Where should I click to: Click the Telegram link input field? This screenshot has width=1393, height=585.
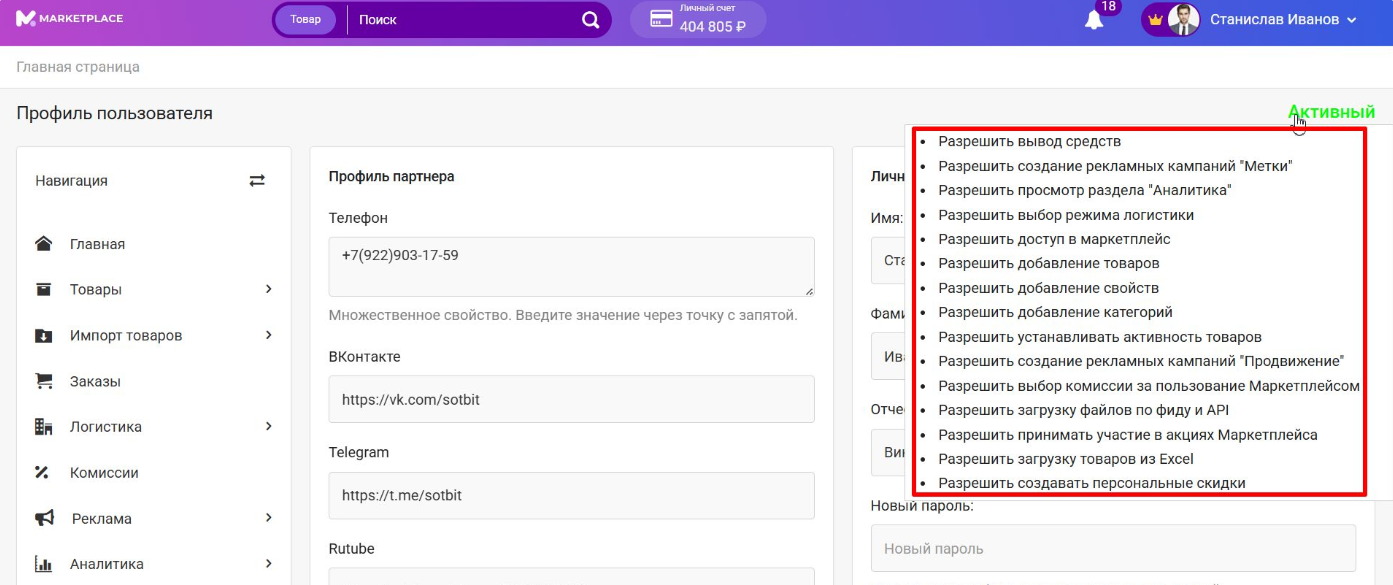coord(571,495)
